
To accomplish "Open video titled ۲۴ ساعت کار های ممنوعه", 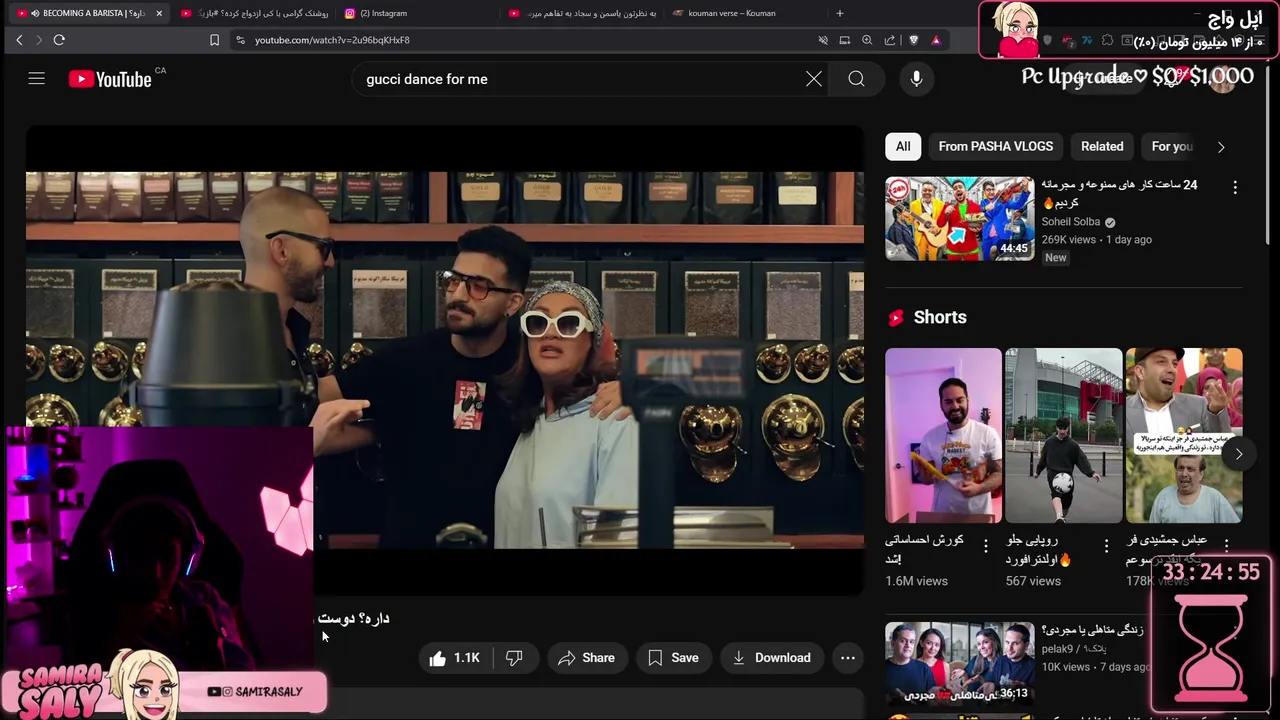I will coord(1119,193).
